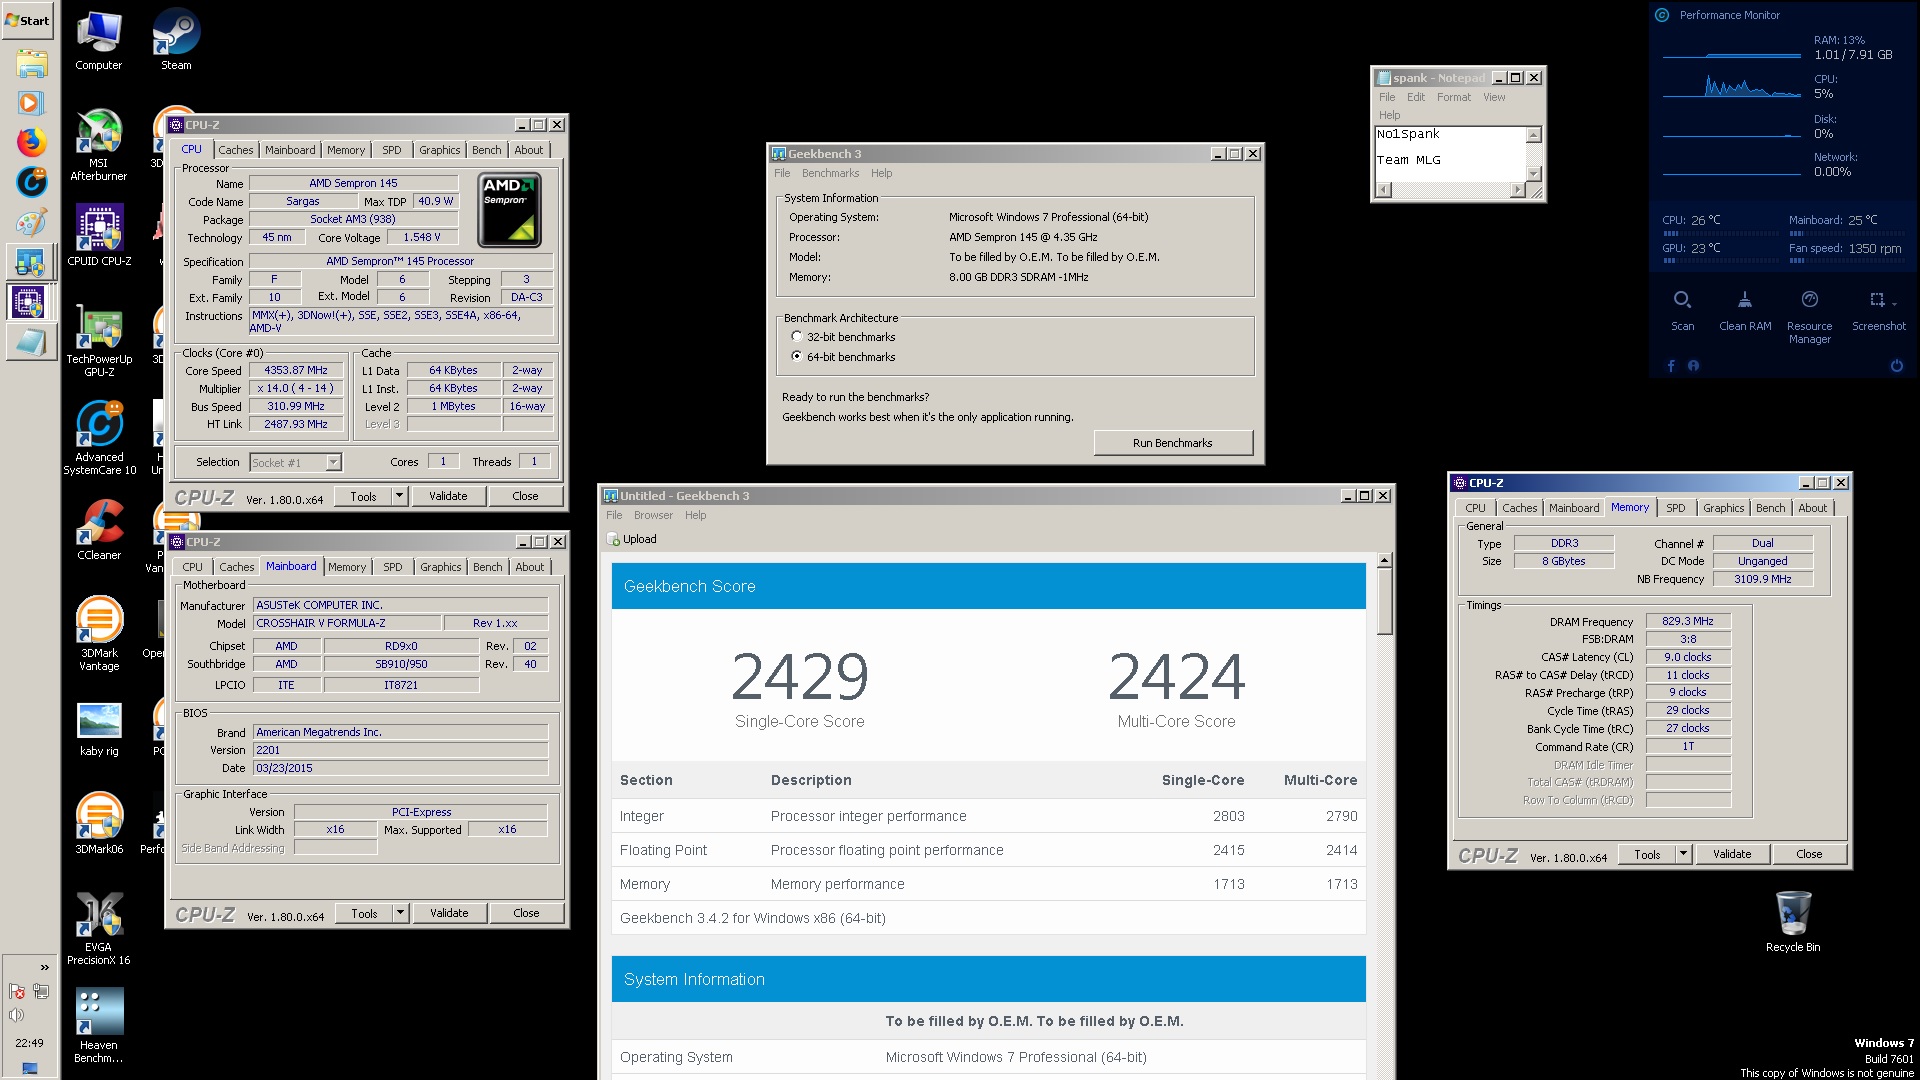Open the Format menu in Notepad
The image size is (1920, 1080).
1454,97
